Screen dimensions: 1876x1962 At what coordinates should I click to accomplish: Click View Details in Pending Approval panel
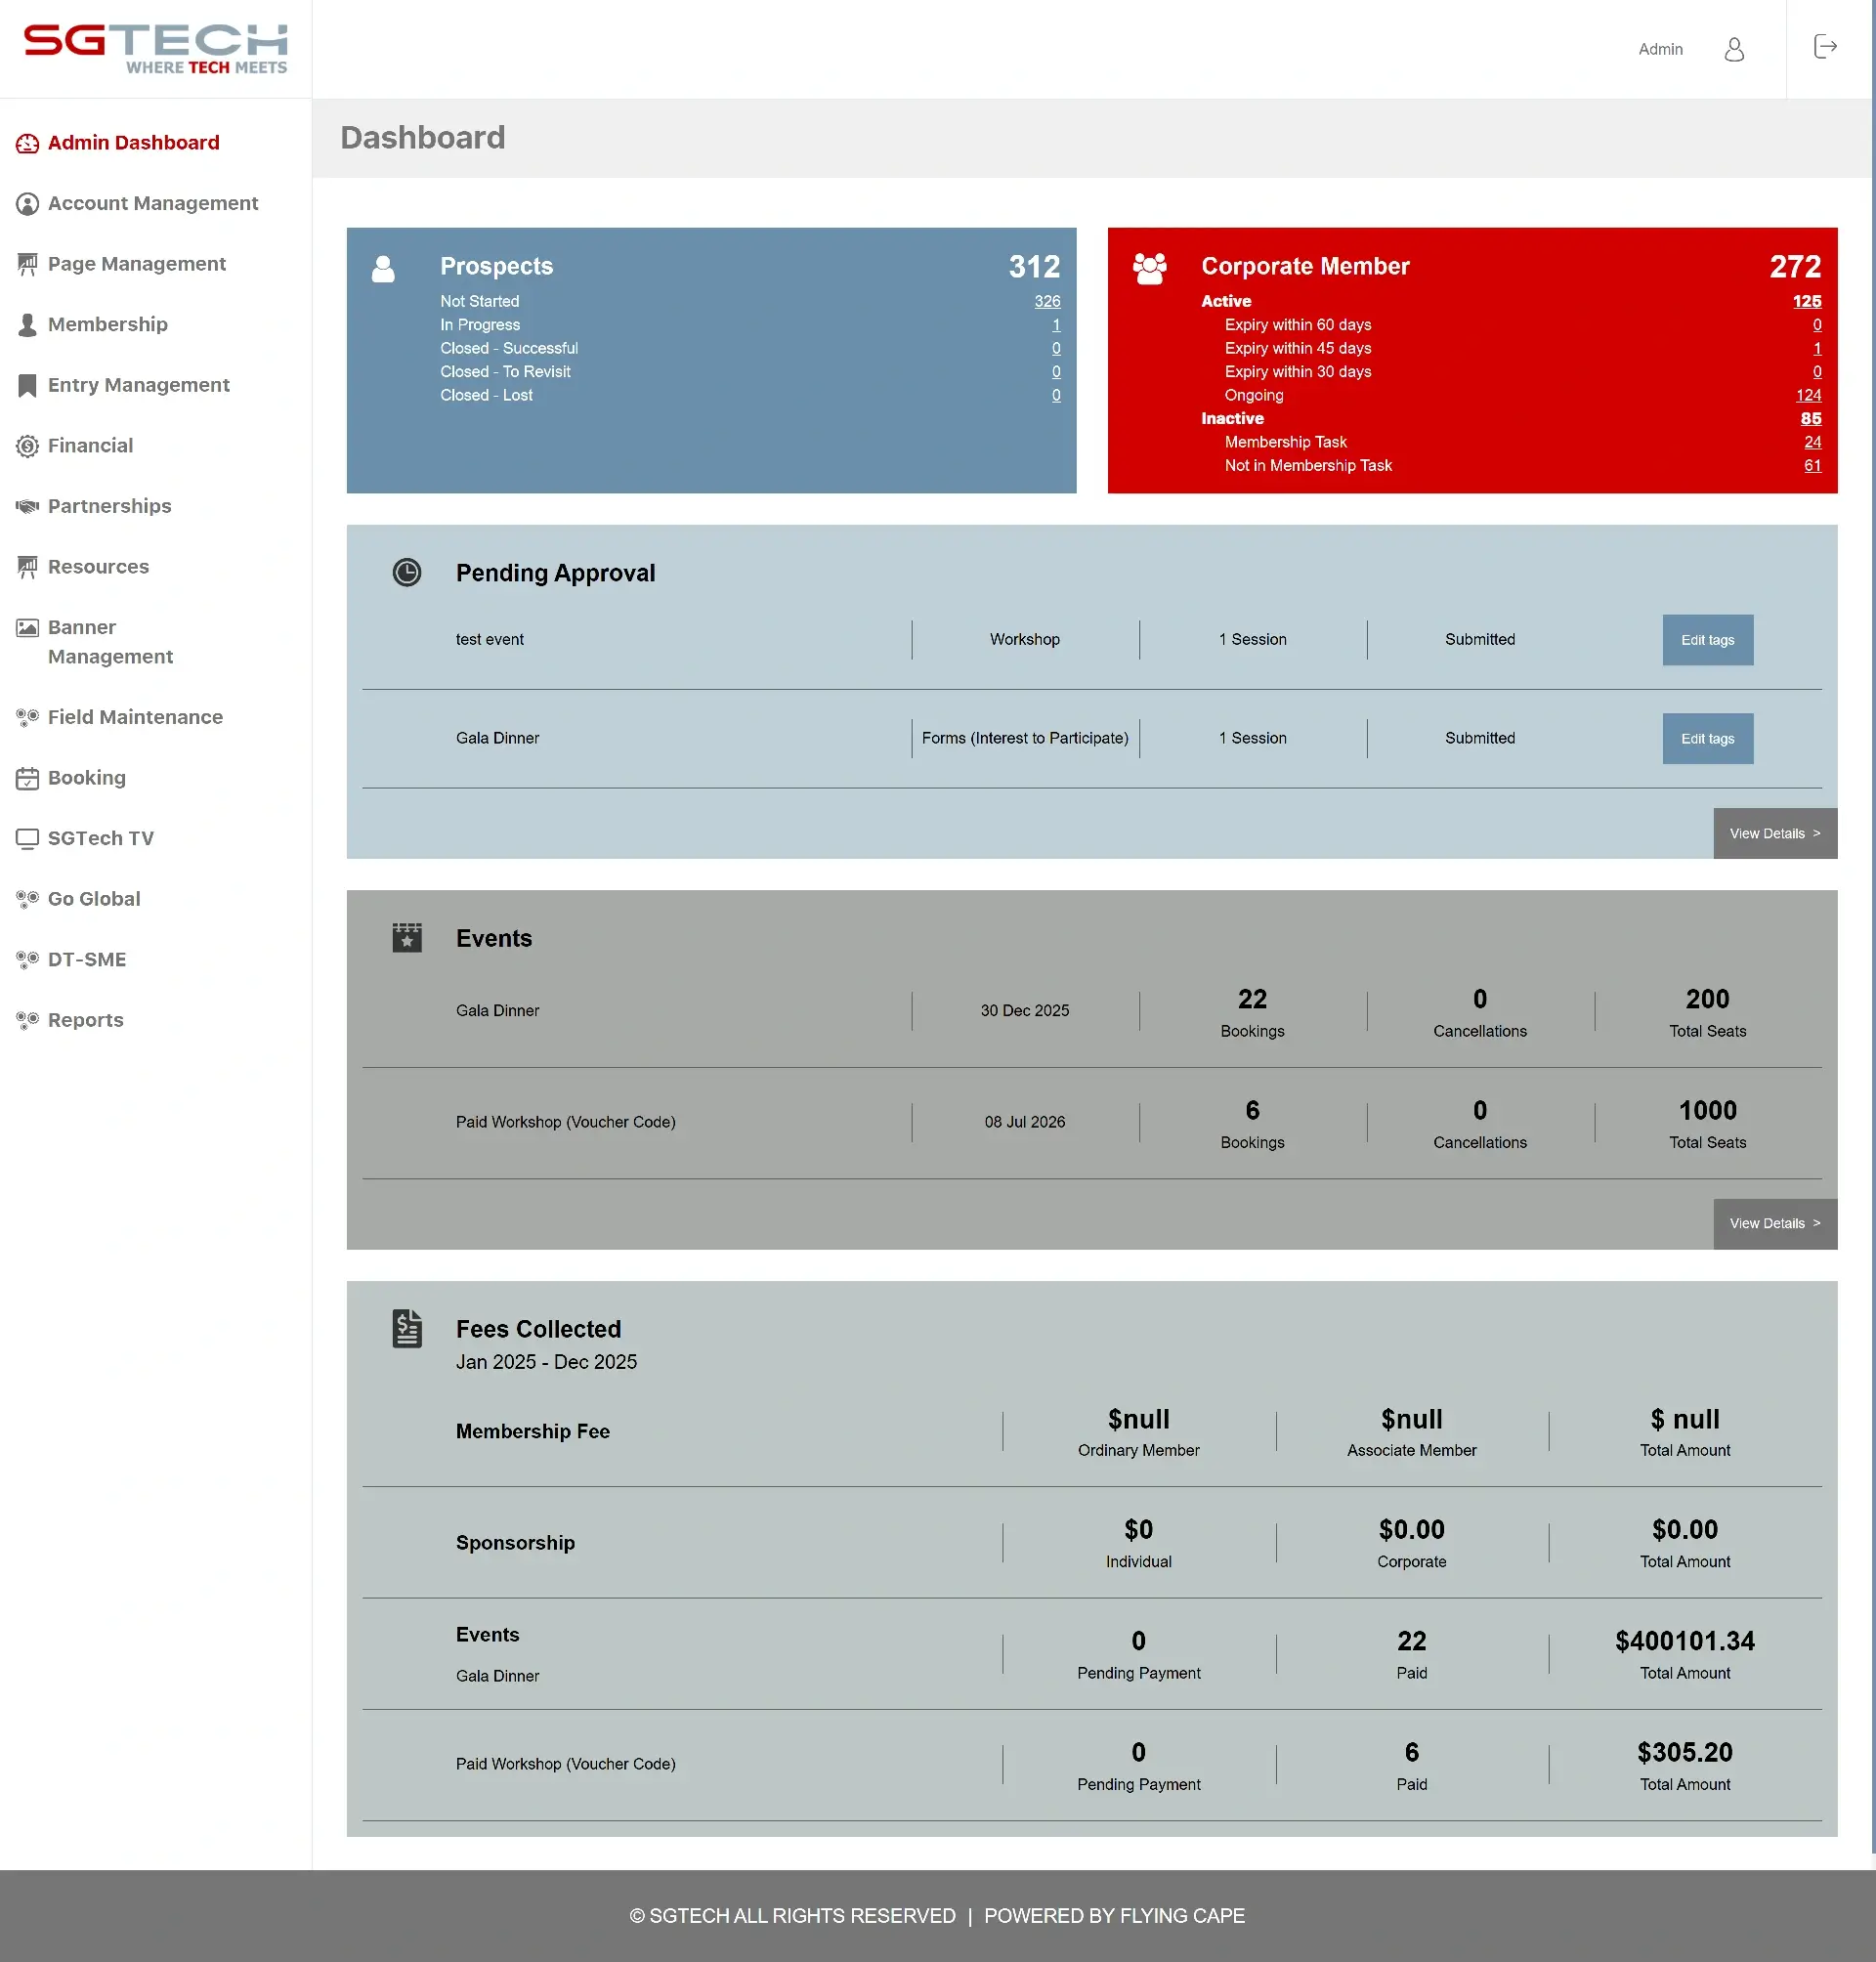[1774, 832]
